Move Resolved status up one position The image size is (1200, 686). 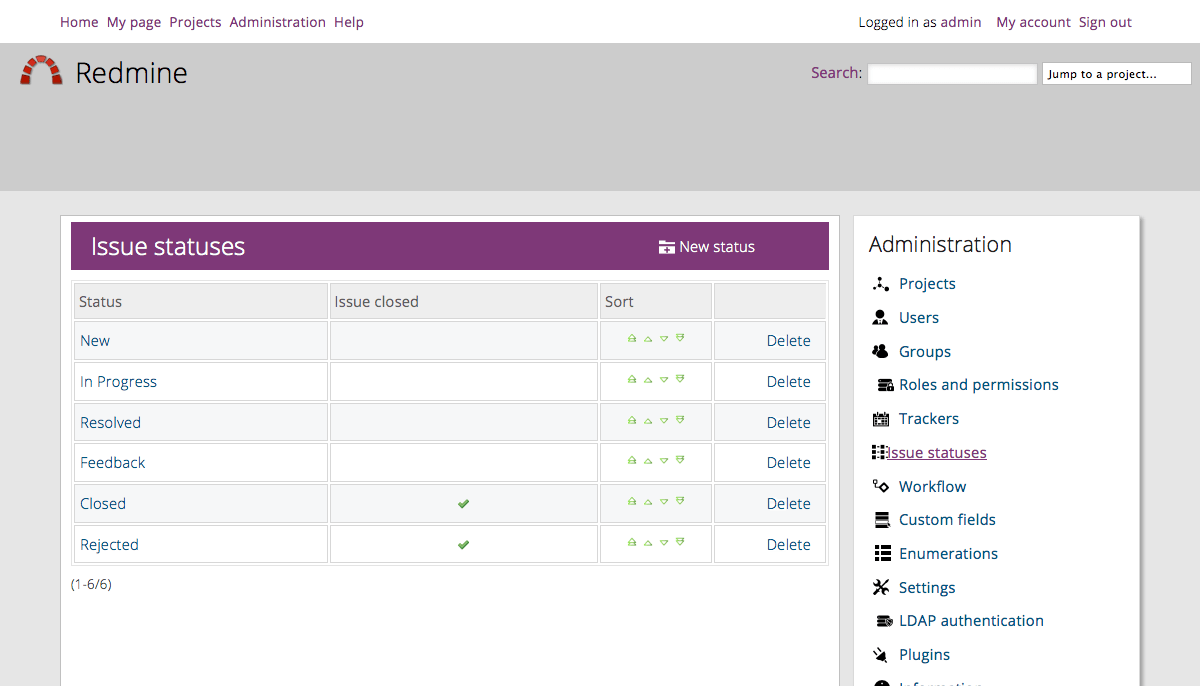(x=648, y=421)
